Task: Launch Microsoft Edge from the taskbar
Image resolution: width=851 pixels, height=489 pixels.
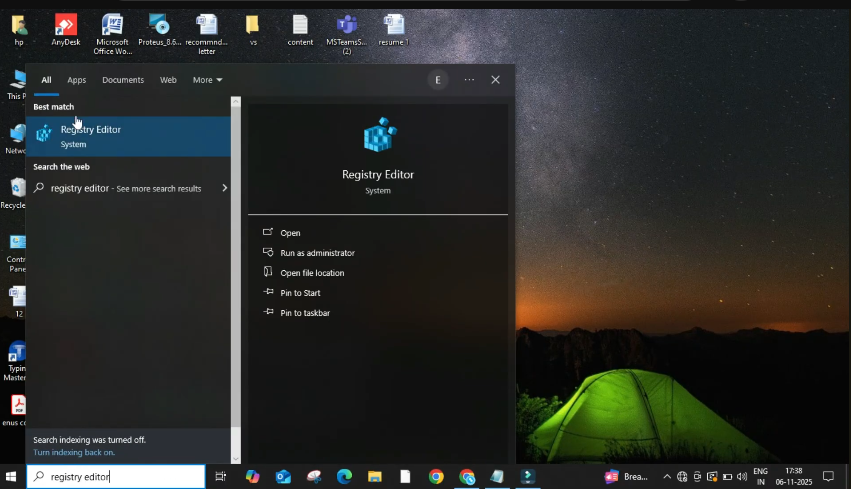Action: (x=344, y=477)
